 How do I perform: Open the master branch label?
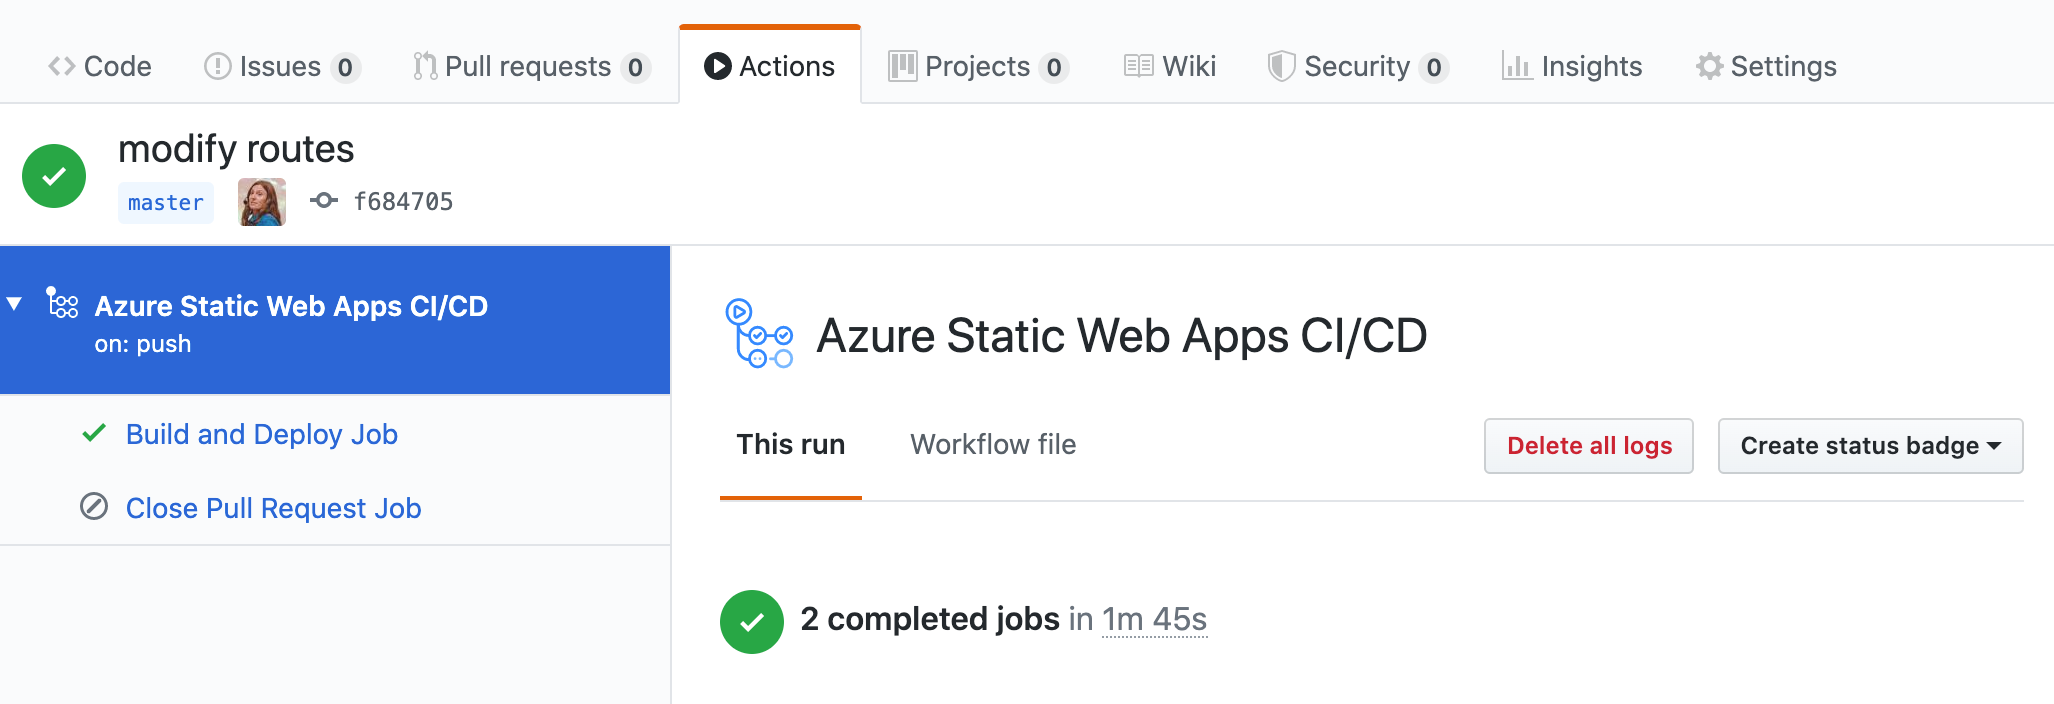[x=166, y=202]
